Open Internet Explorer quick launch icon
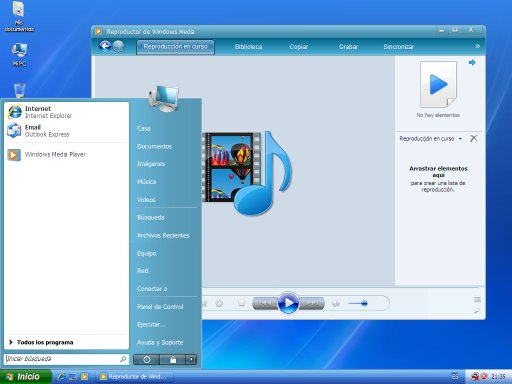Screen dimensions: 512x384 pos(61,377)
